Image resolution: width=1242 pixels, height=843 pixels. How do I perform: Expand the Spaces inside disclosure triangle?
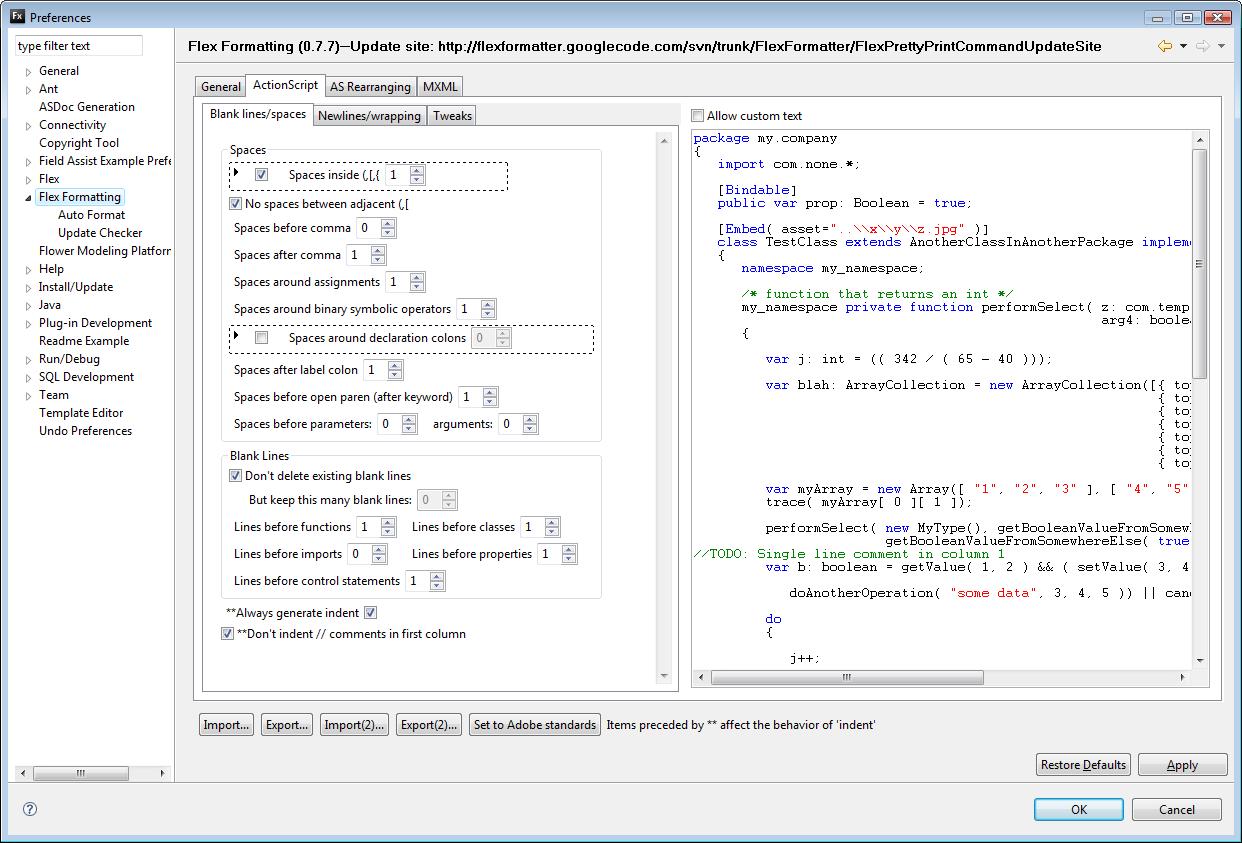point(236,173)
